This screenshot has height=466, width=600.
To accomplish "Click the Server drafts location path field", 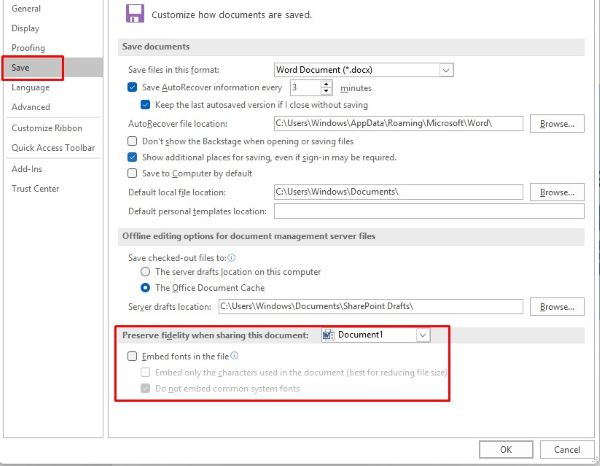I will tap(370, 306).
